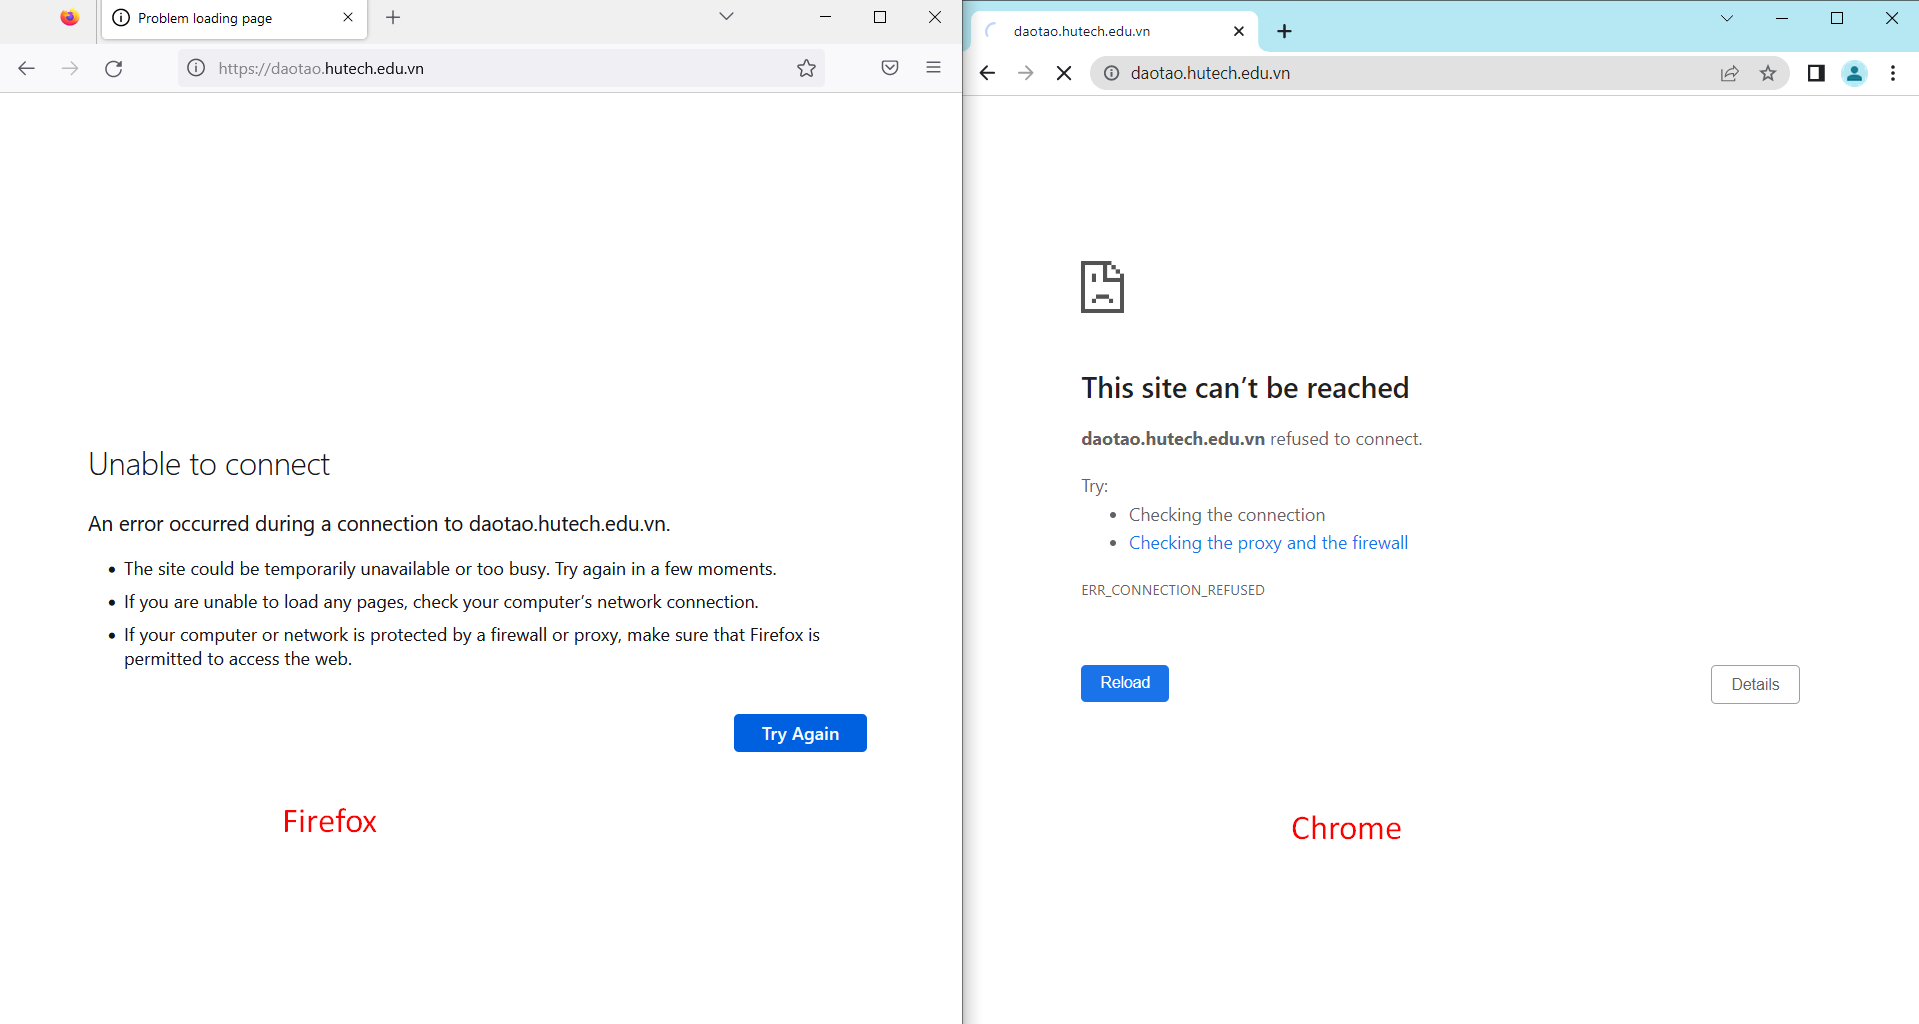Viewport: 1919px width, 1024px height.
Task: Click the Chrome profile avatar
Action: point(1854,73)
